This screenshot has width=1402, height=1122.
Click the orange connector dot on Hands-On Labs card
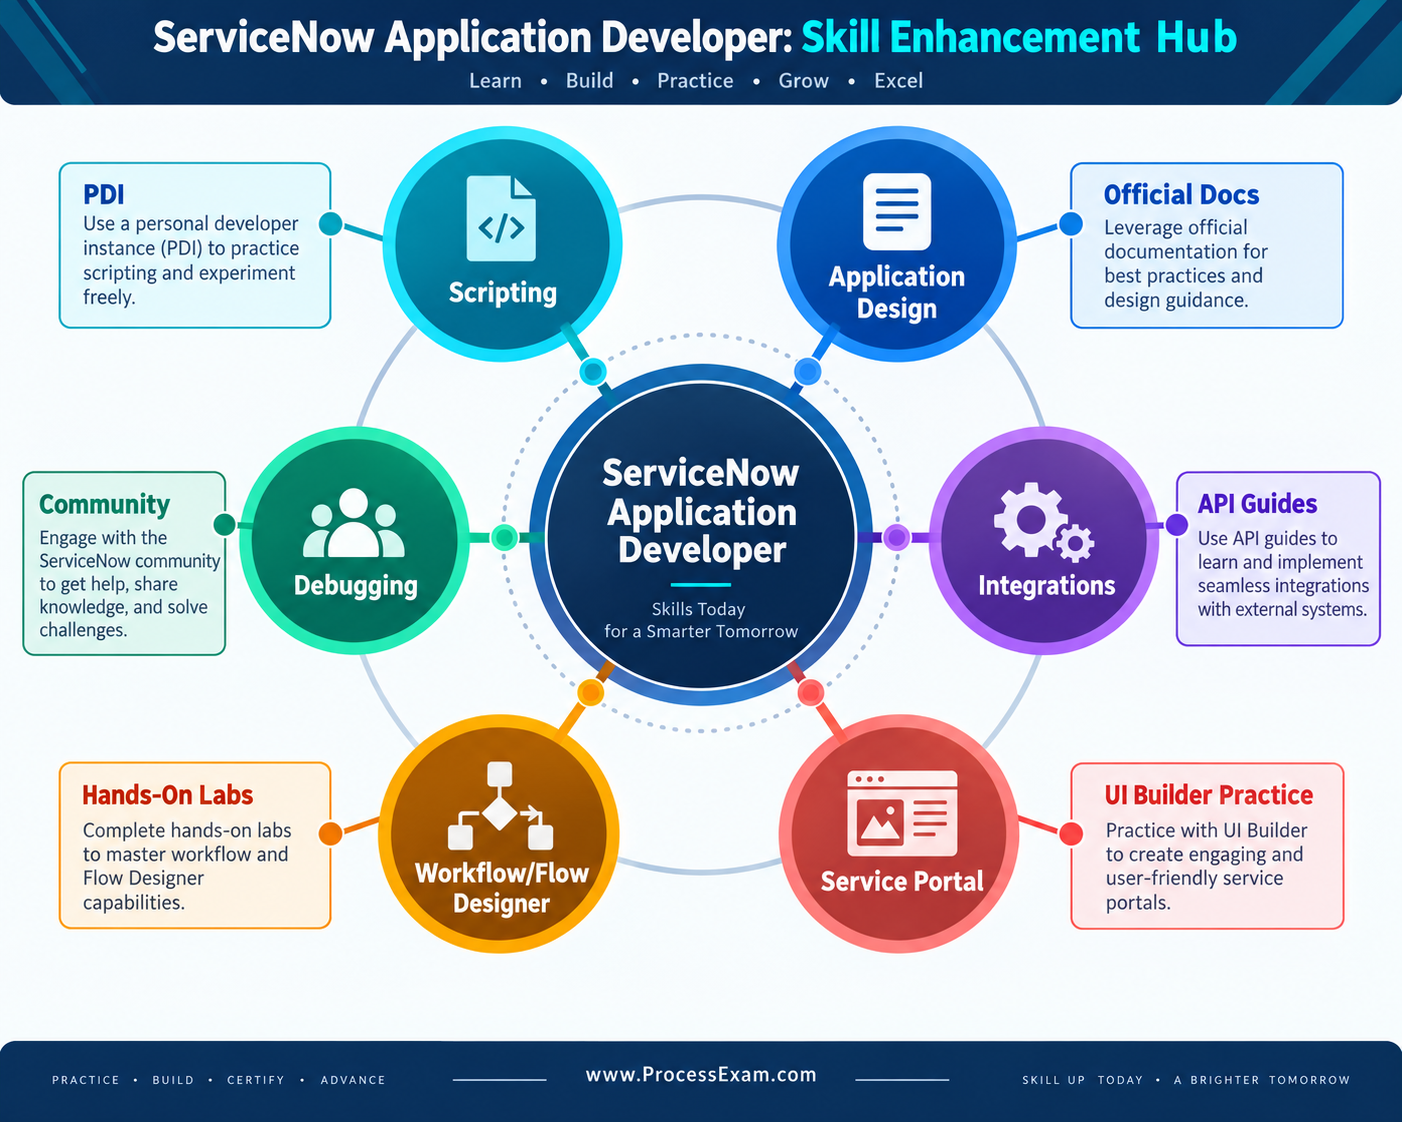click(330, 833)
